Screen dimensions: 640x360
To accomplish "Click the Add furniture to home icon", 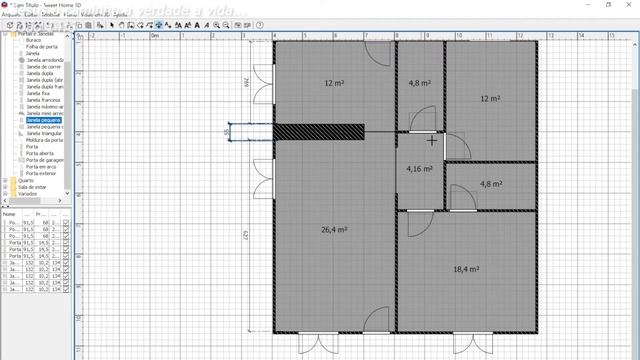I will click(100, 25).
